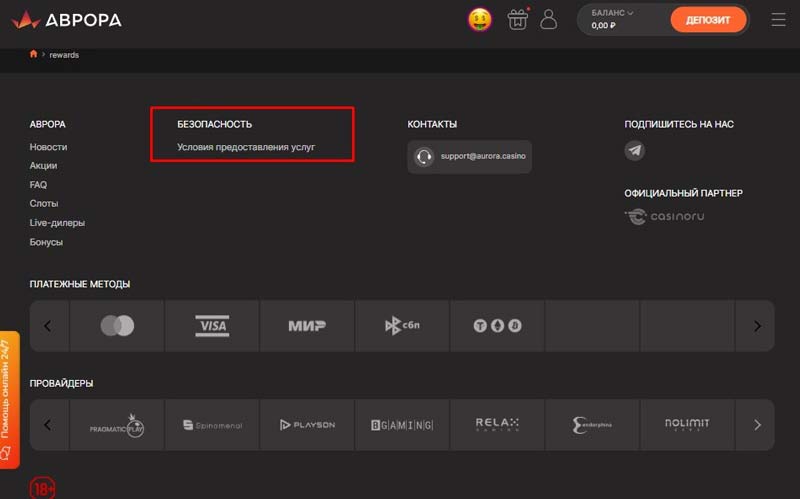Select the Mastercard payment logo

[x=117, y=326]
